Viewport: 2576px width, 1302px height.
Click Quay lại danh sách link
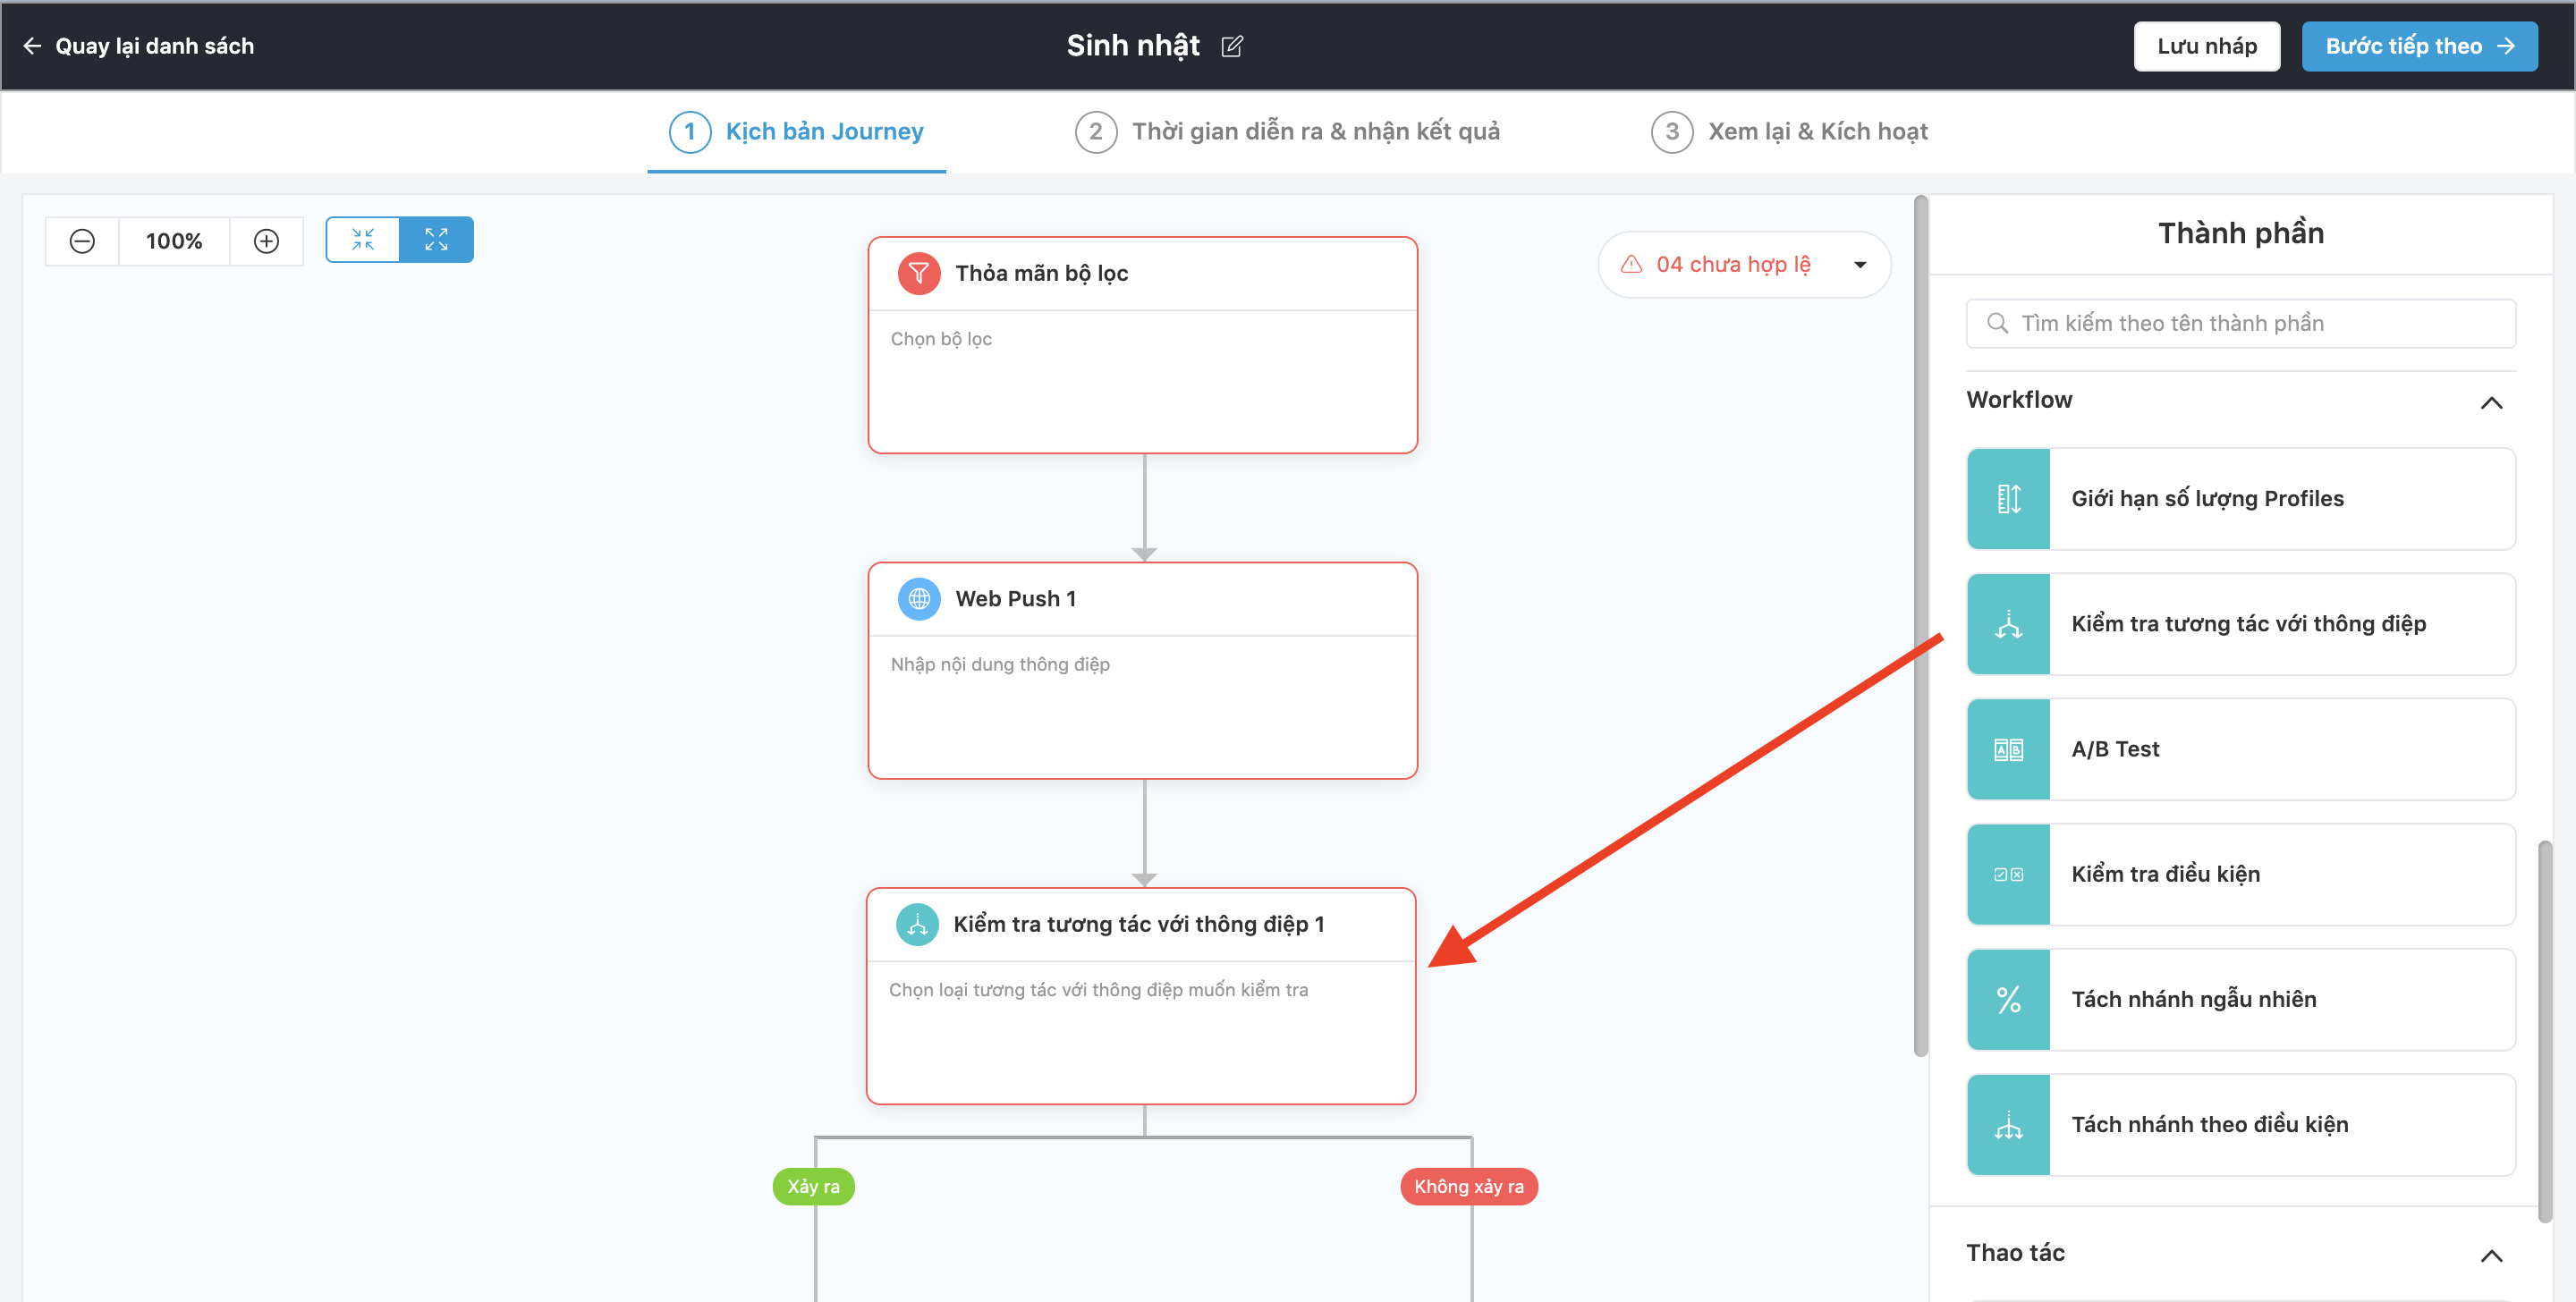138,46
